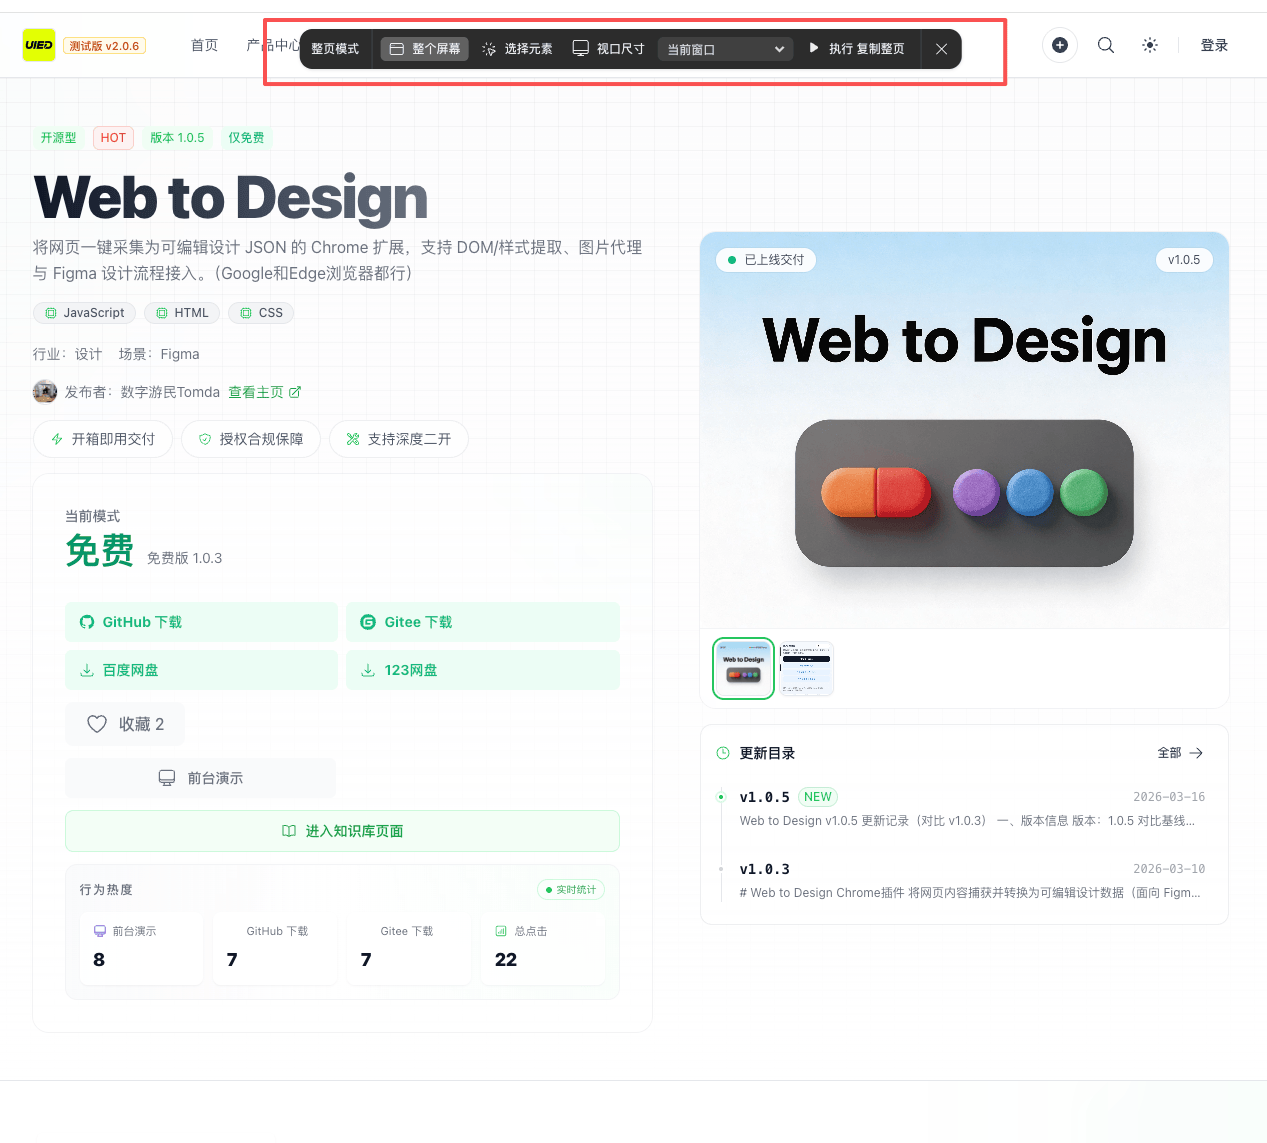The image size is (1267, 1143).
Task: Click the round plus icon in the header
Action: tap(1060, 45)
